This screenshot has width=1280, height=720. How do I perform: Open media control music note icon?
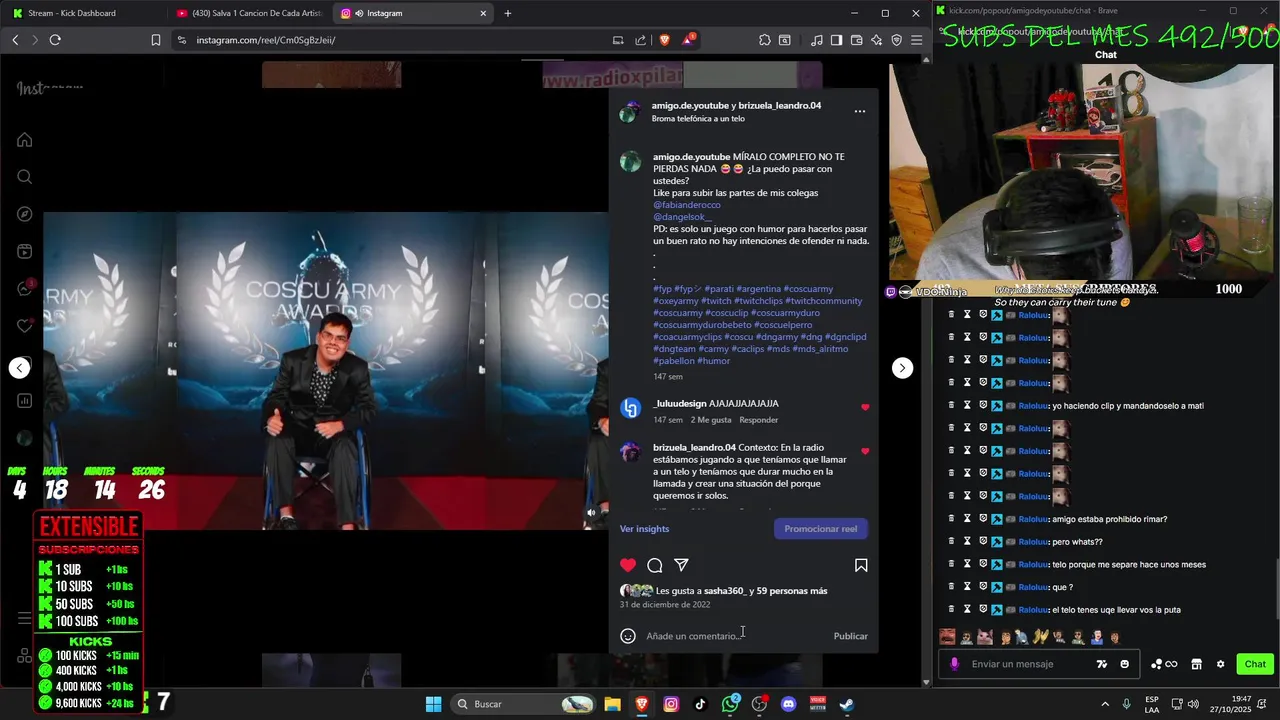pyautogui.click(x=817, y=40)
